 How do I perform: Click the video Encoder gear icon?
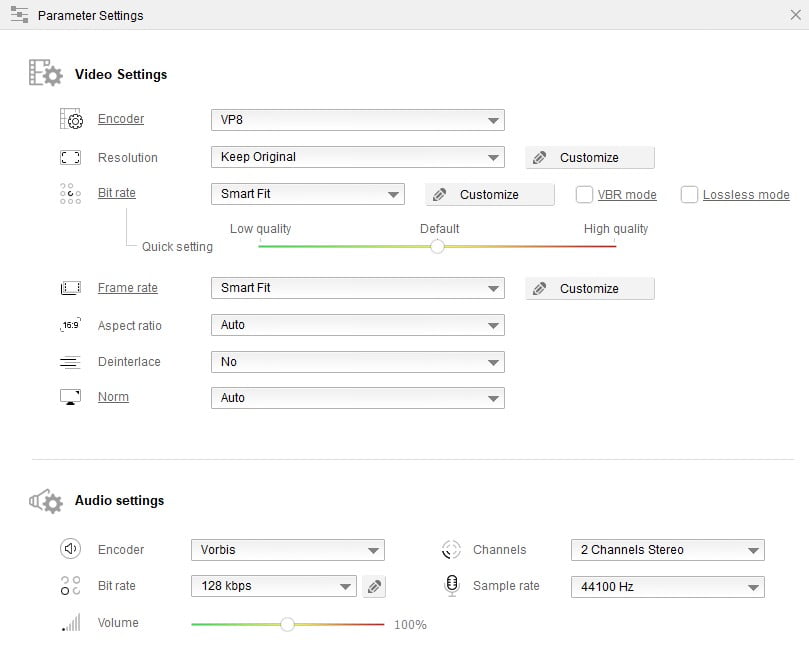pyautogui.click(x=71, y=120)
